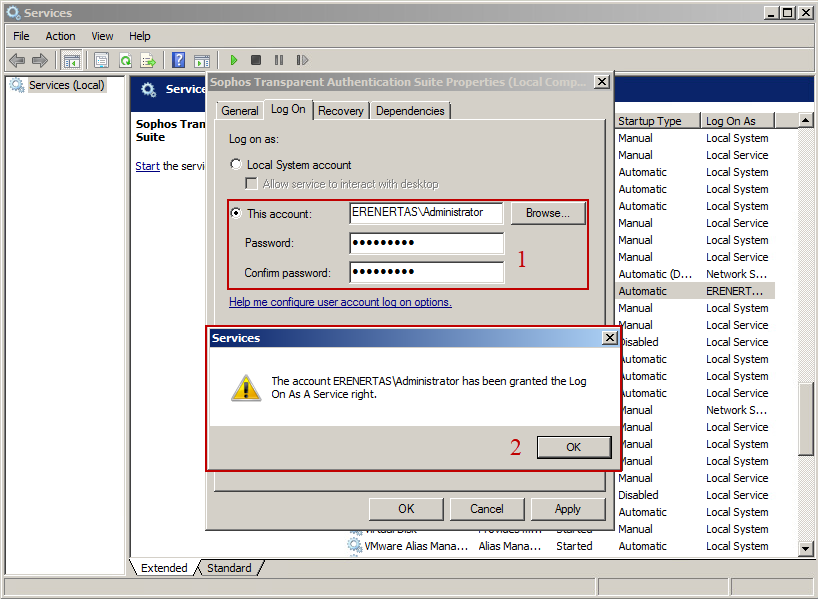The width and height of the screenshot is (818, 599).
Task: Click the Automatic (D... startup type cell
Action: pyautogui.click(x=655, y=274)
